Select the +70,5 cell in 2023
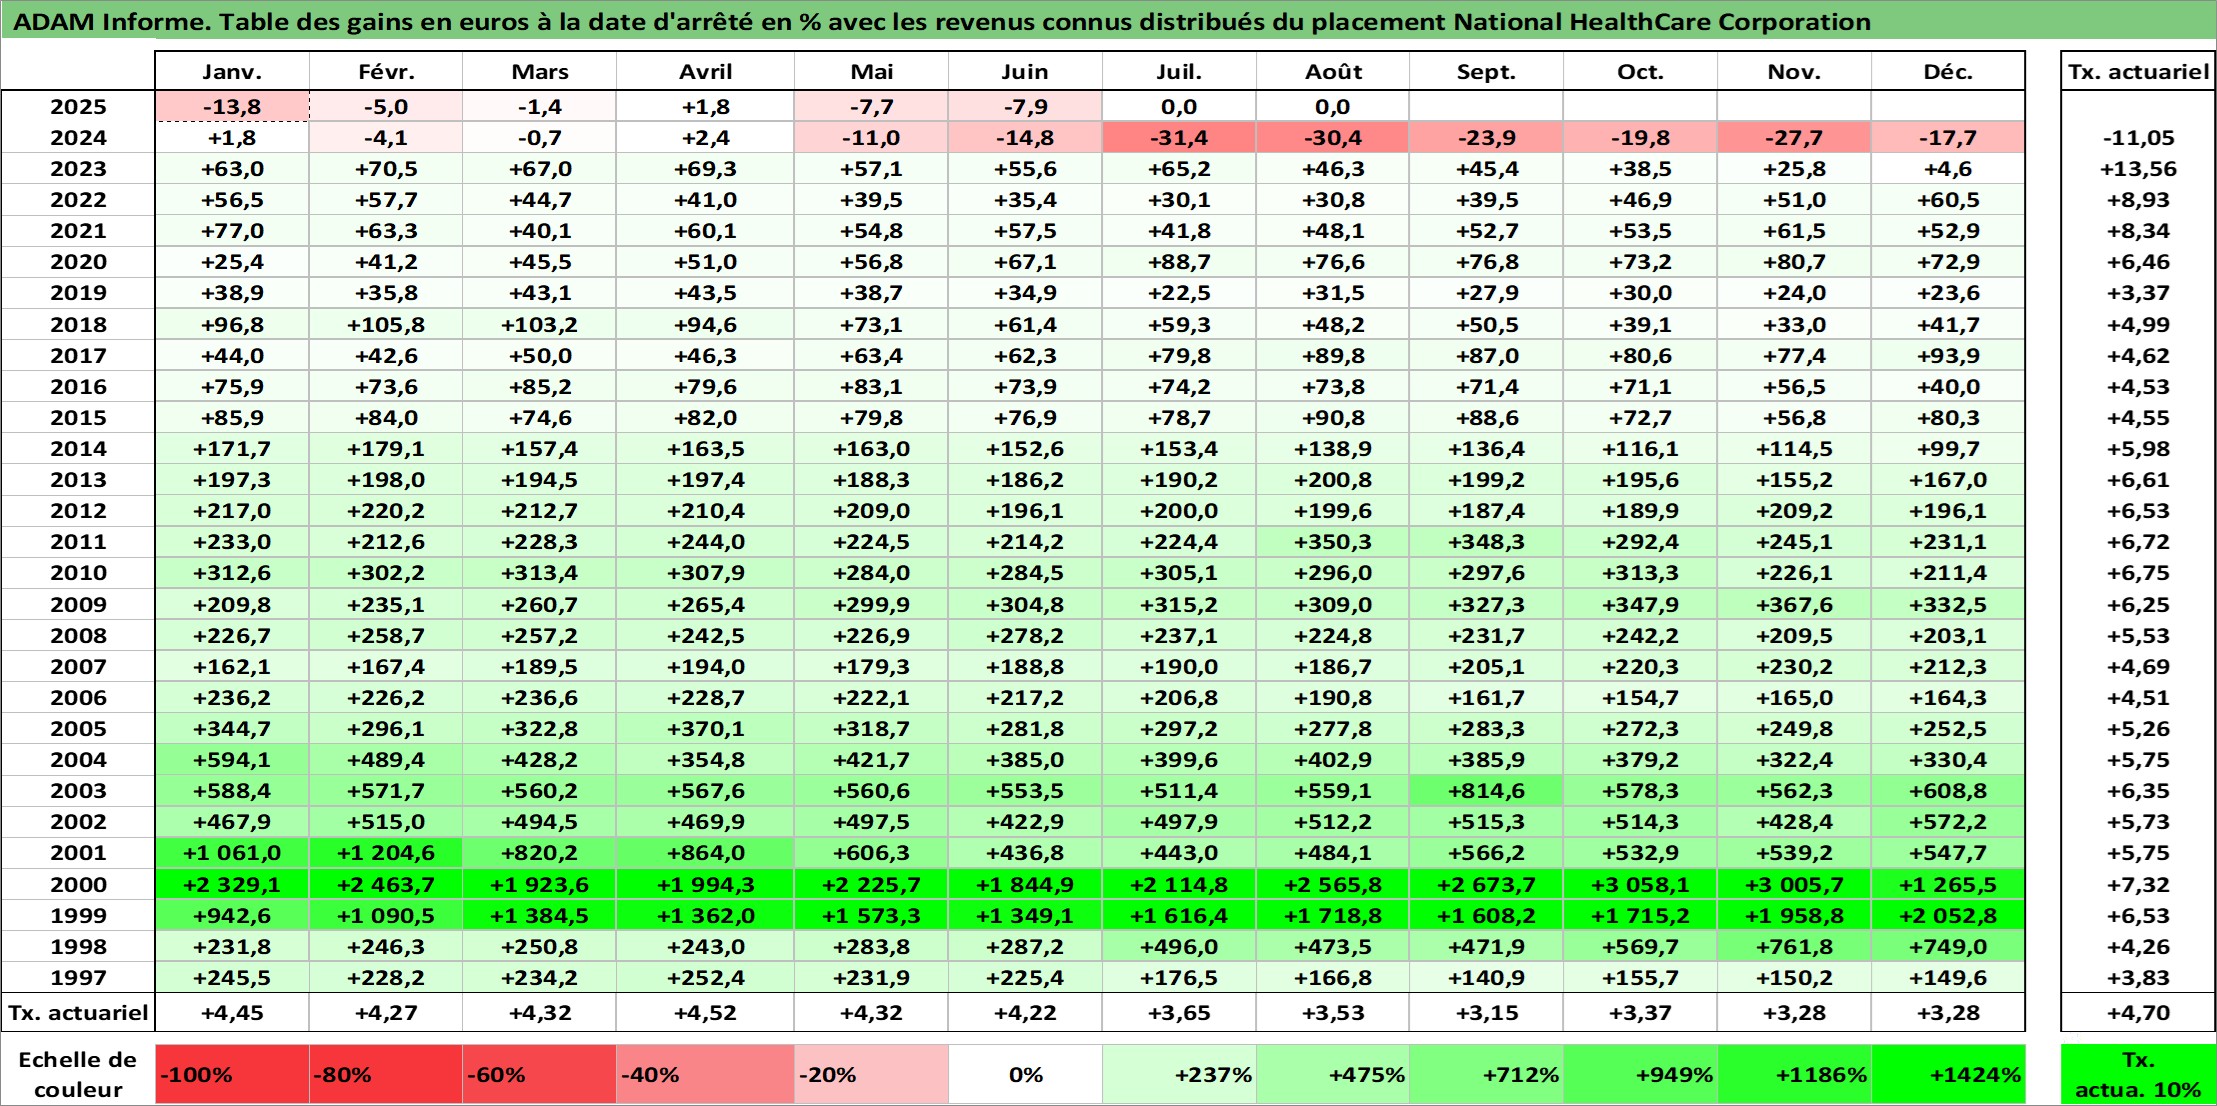Image resolution: width=2217 pixels, height=1106 pixels. pos(386,169)
